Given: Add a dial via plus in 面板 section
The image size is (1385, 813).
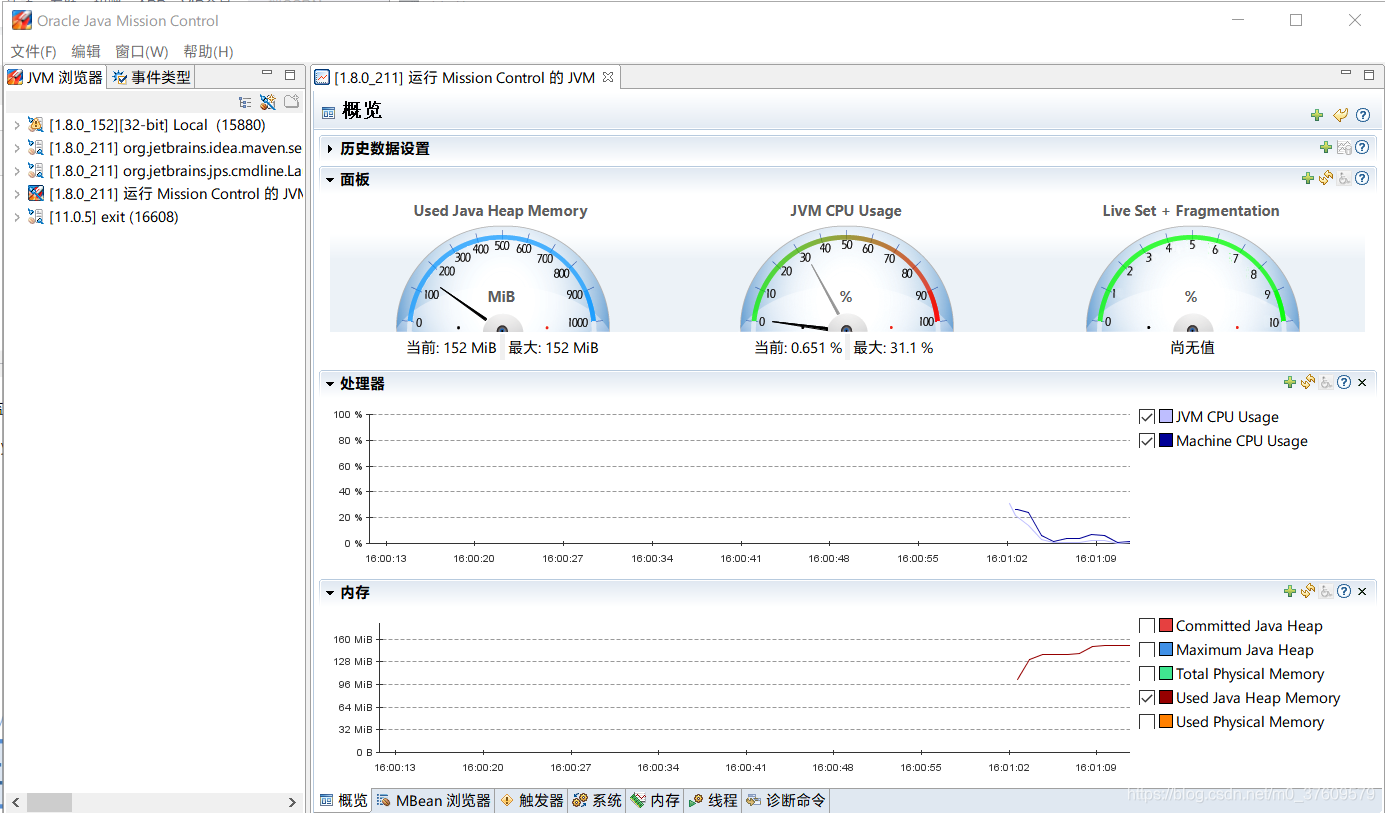Looking at the screenshot, I should pyautogui.click(x=1307, y=178).
